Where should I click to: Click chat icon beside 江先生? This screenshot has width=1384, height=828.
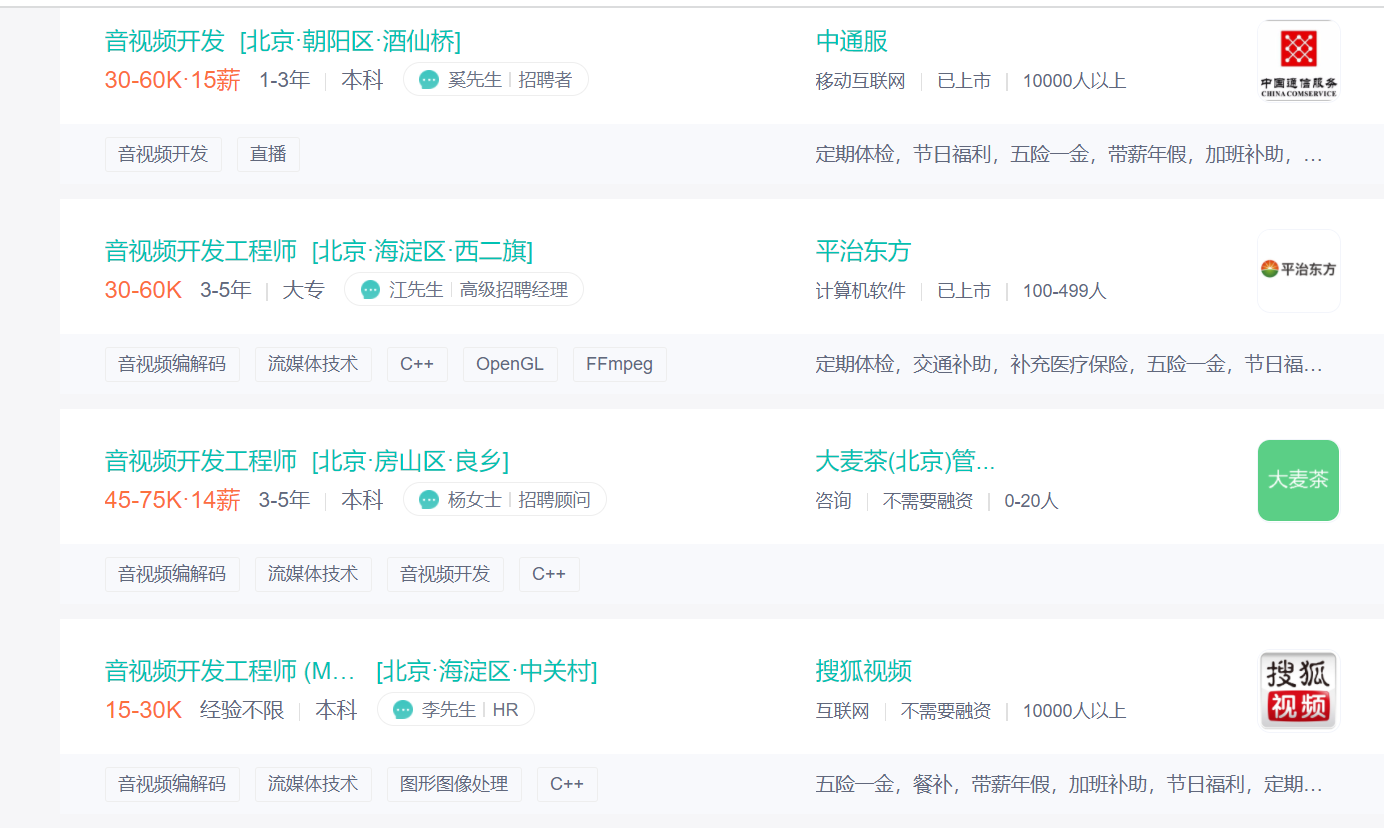pyautogui.click(x=370, y=290)
